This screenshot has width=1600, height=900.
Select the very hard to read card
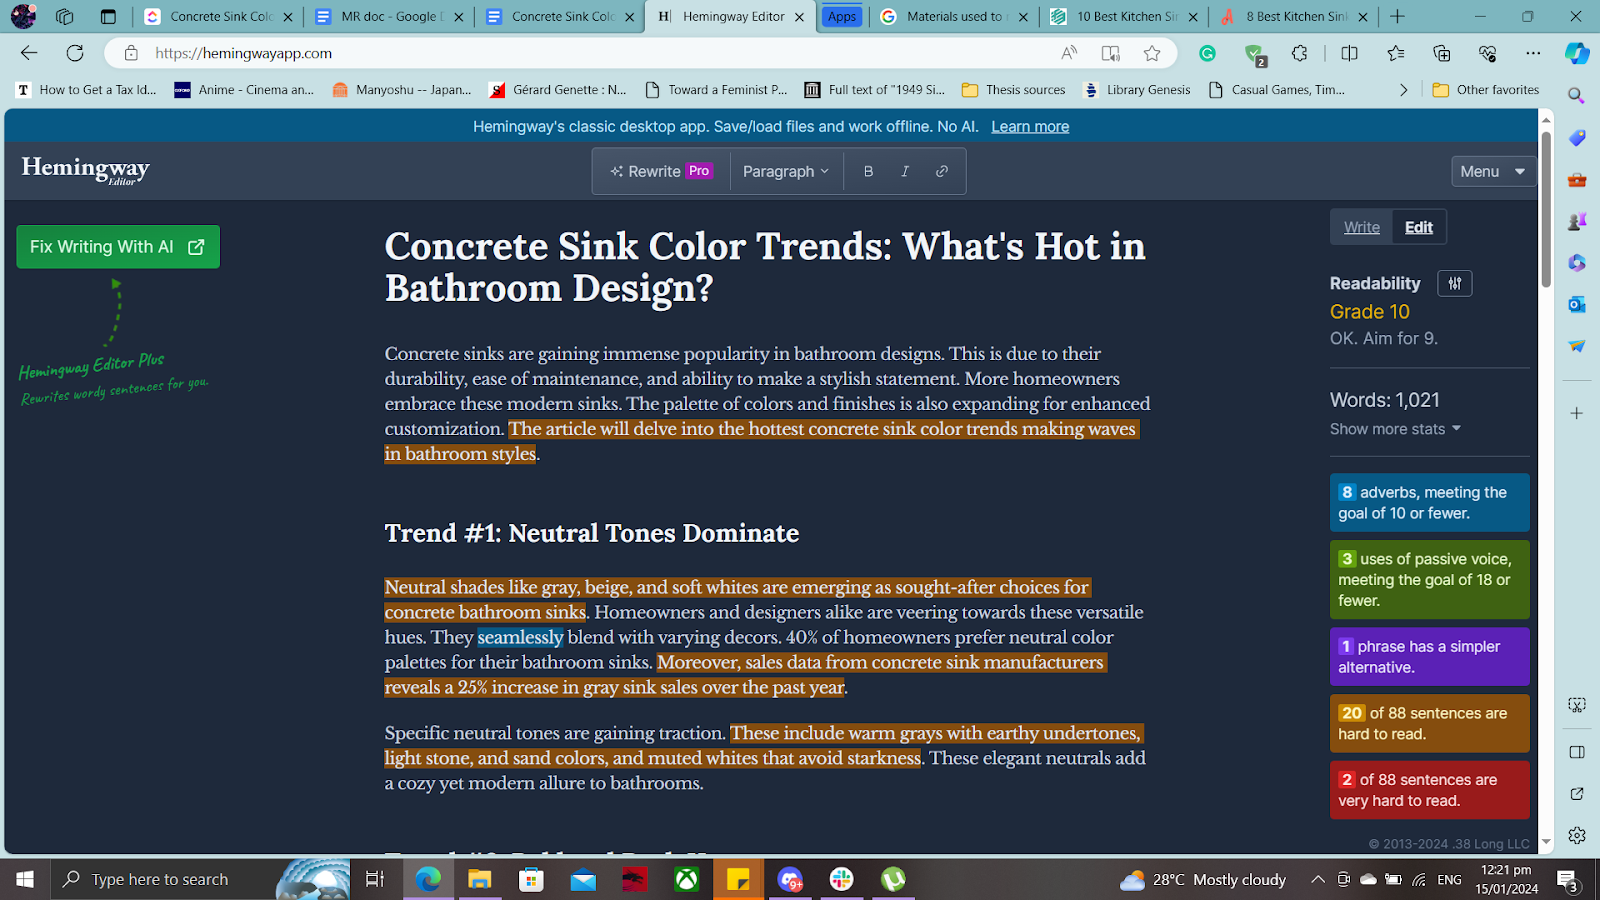(1429, 790)
